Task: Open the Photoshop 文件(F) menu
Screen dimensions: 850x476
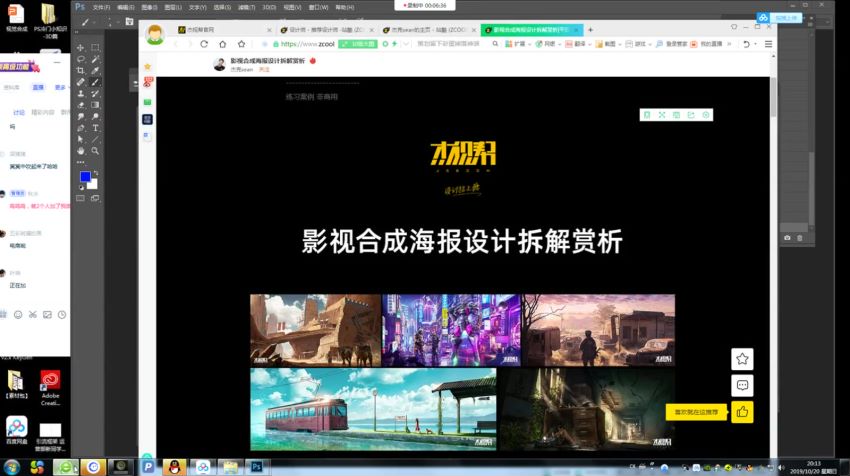Action: 101,7
